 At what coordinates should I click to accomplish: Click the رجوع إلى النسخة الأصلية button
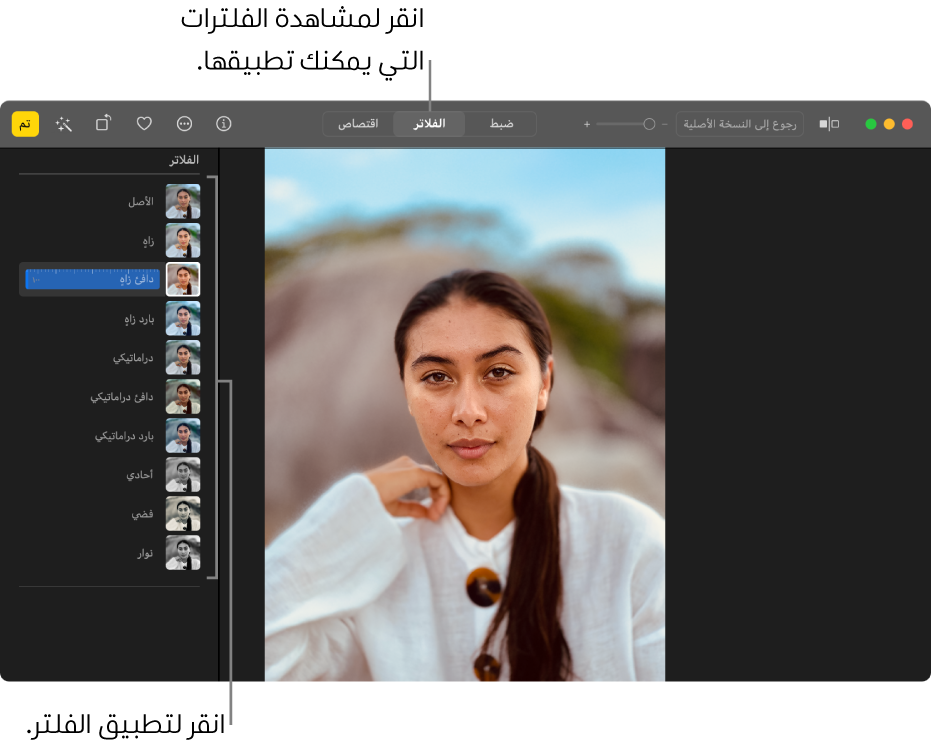(739, 124)
